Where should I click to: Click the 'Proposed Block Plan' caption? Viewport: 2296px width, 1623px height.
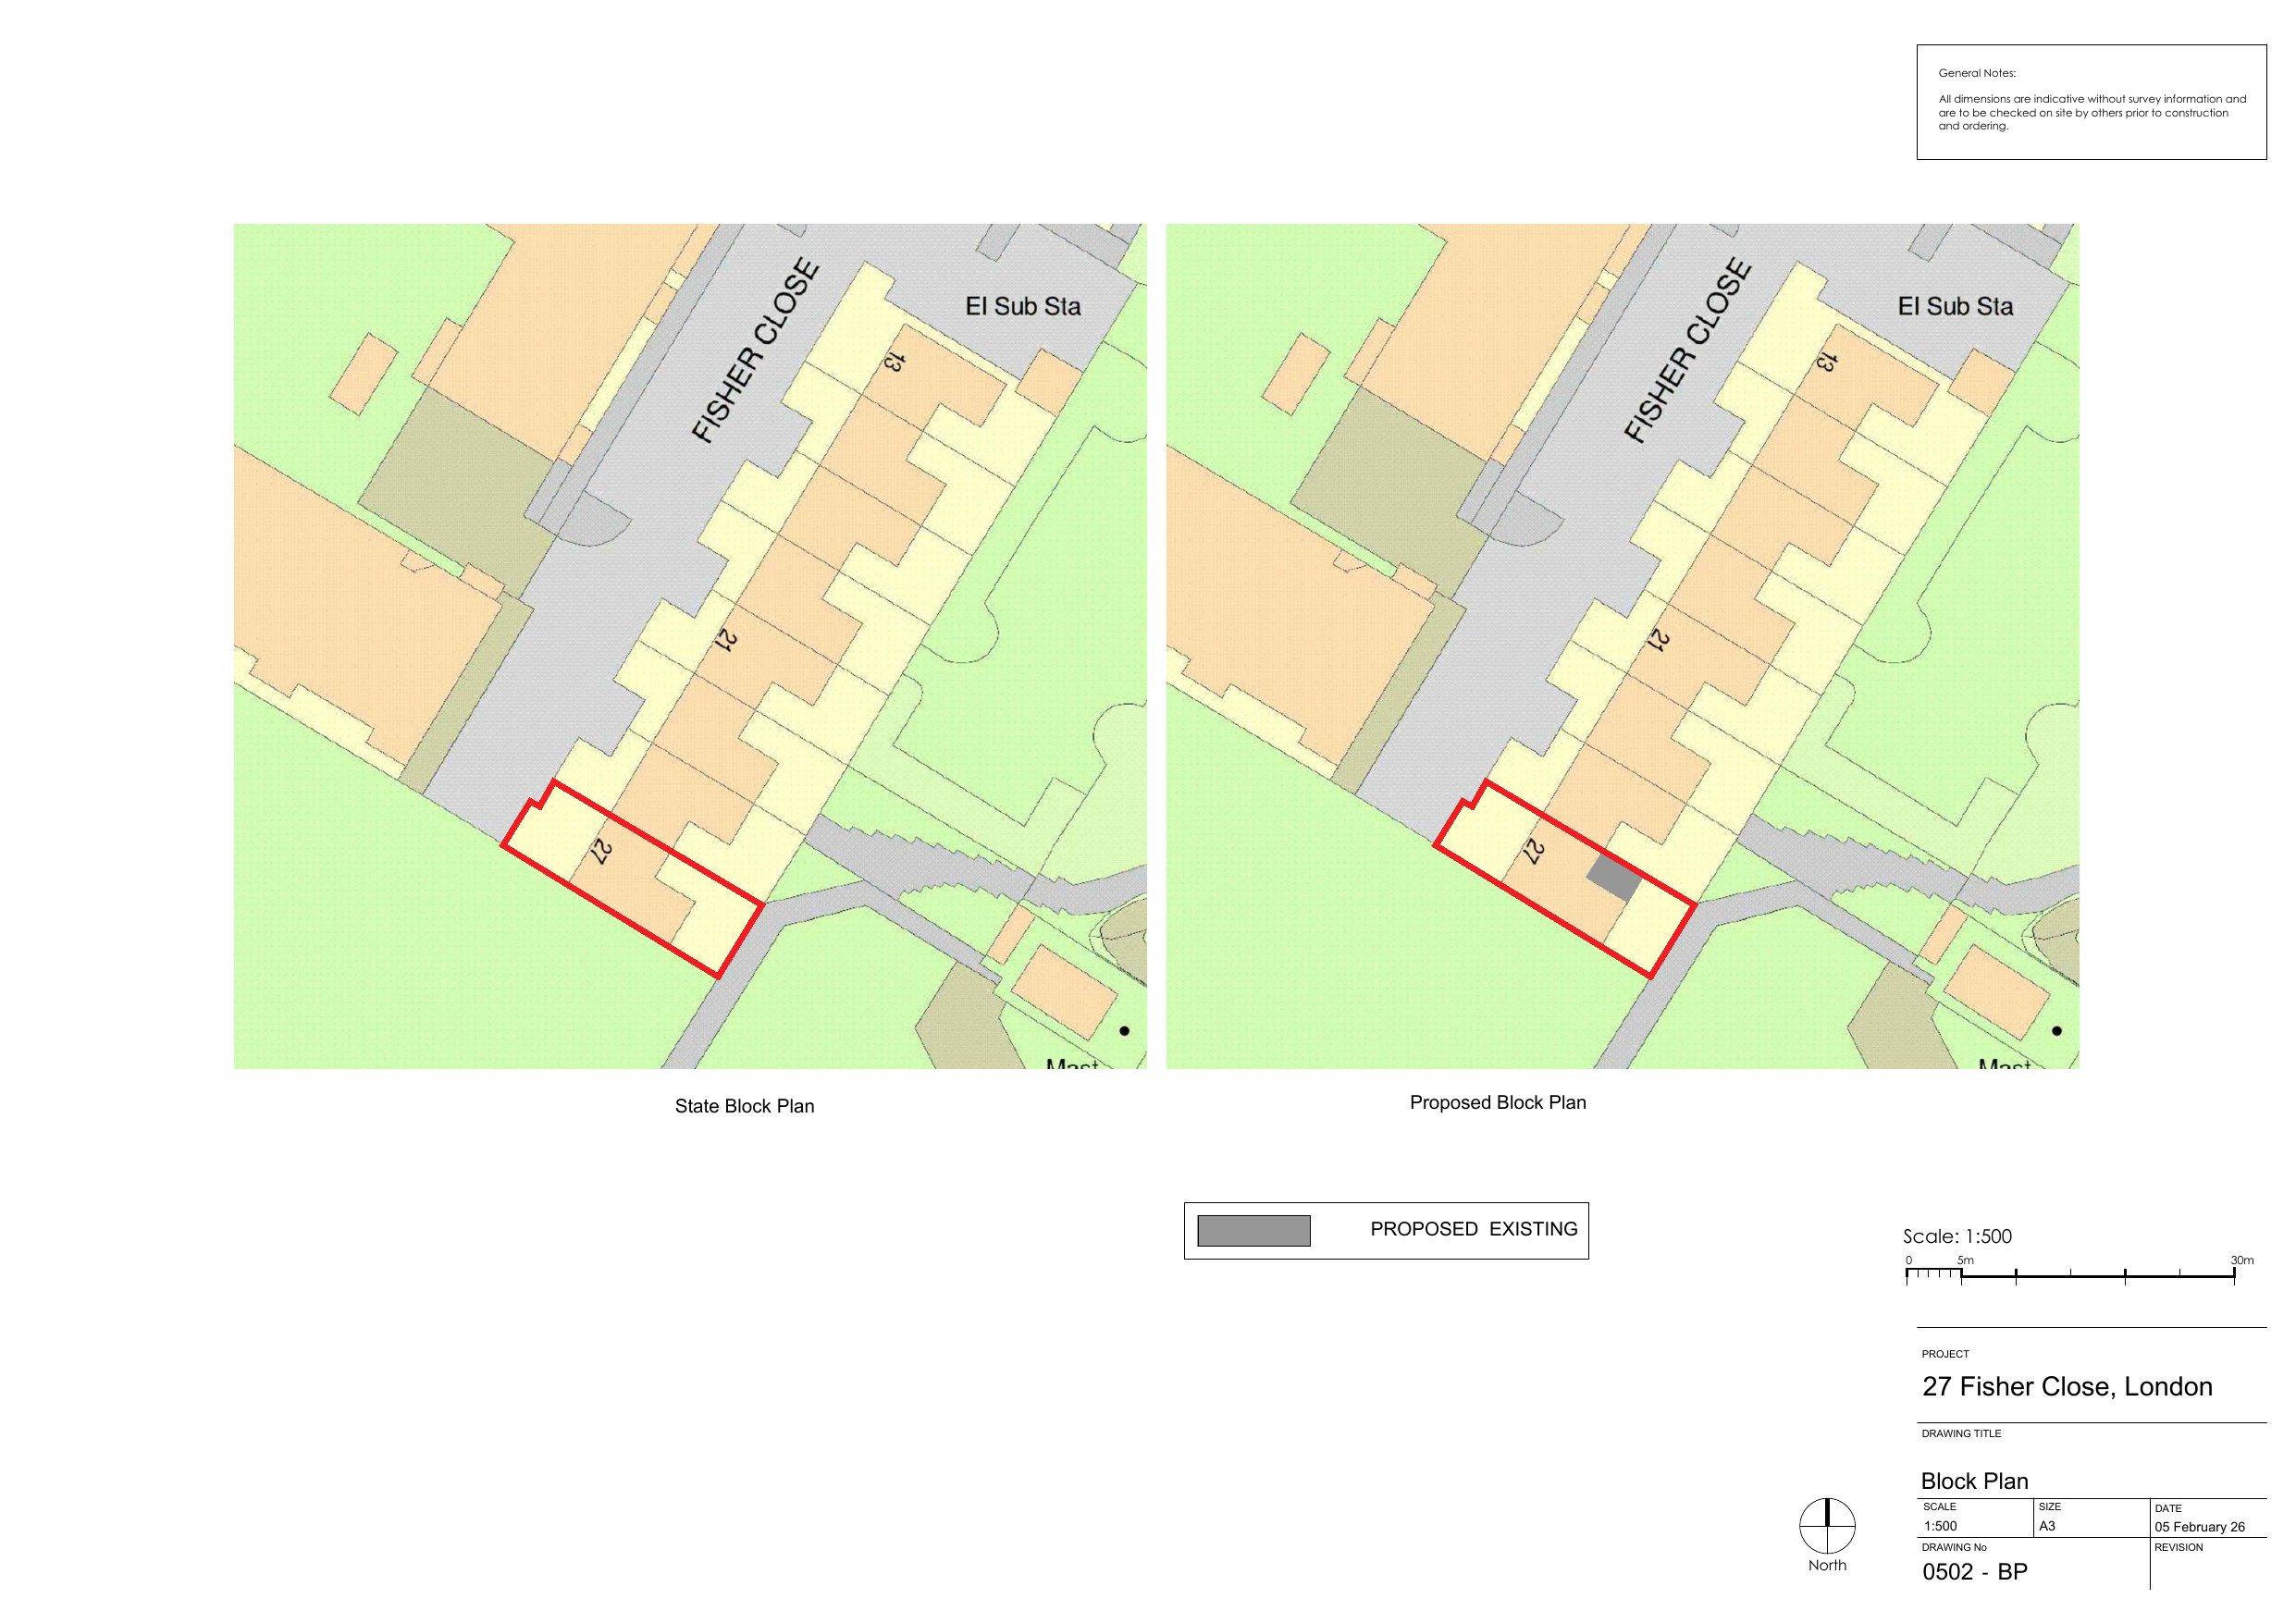1497,1102
